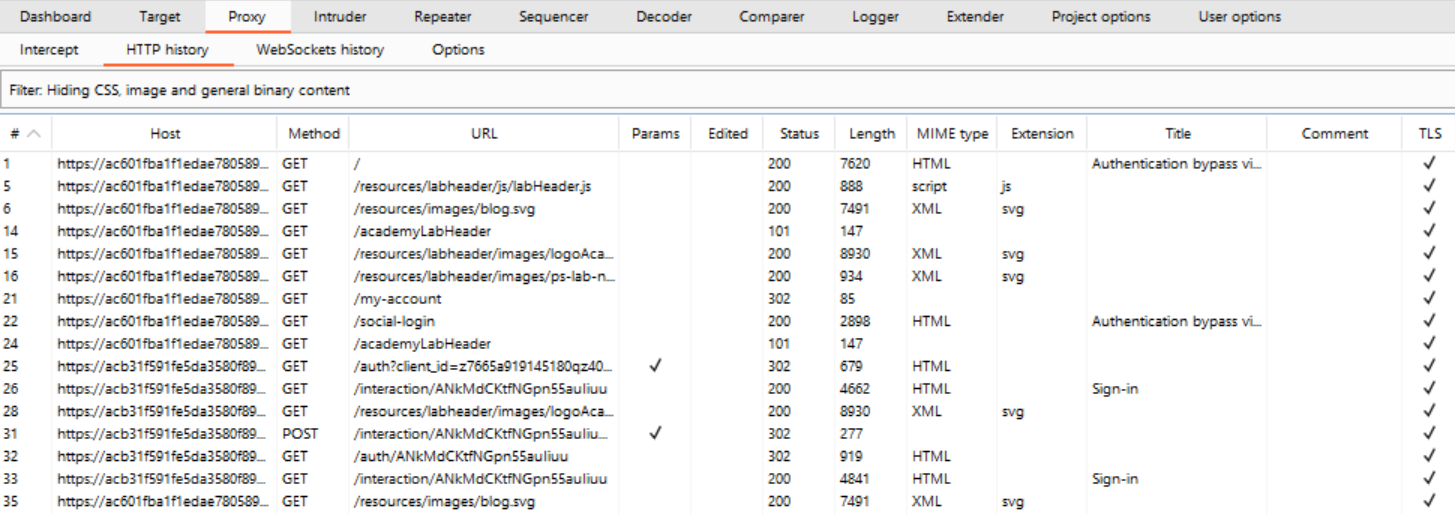Screen dimensions: 1455x514
Task: Sort by TLS column header
Action: [x=1430, y=133]
